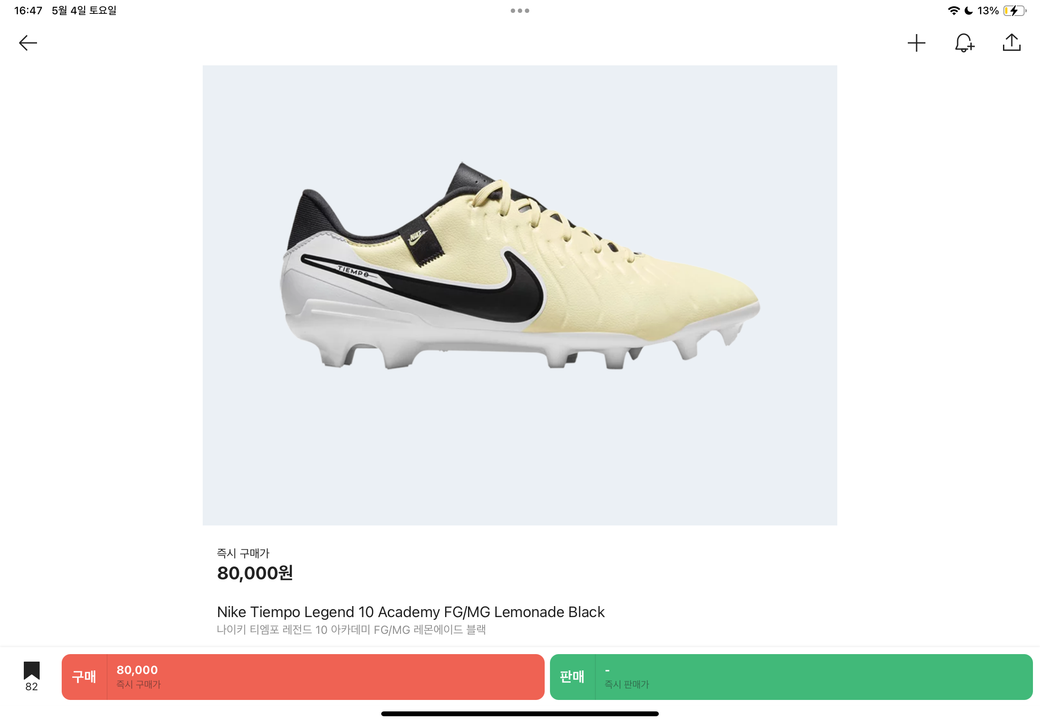Tap the back arrow icon
Viewport: 1040px width, 723px height.
point(28,43)
